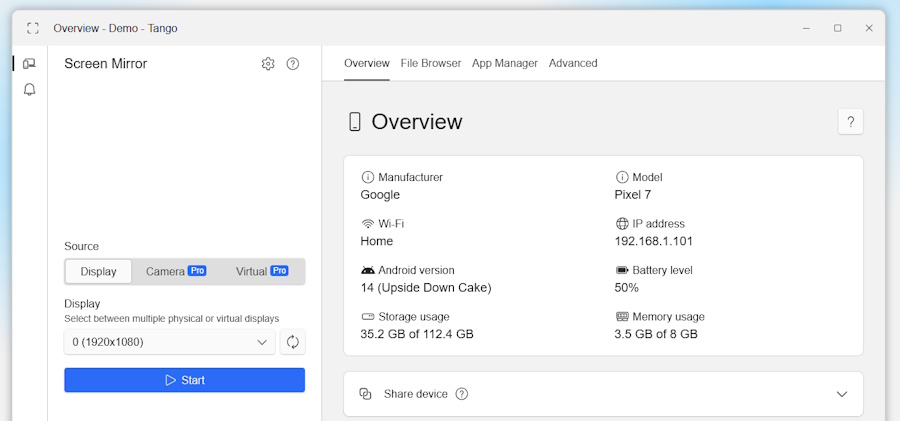Click the Overview help question button
This screenshot has height=421, width=900.
click(x=850, y=122)
